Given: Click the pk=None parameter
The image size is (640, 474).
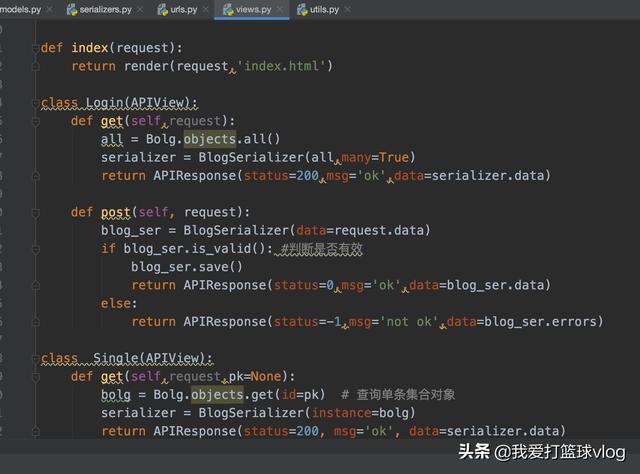Looking at the screenshot, I should tap(255, 376).
